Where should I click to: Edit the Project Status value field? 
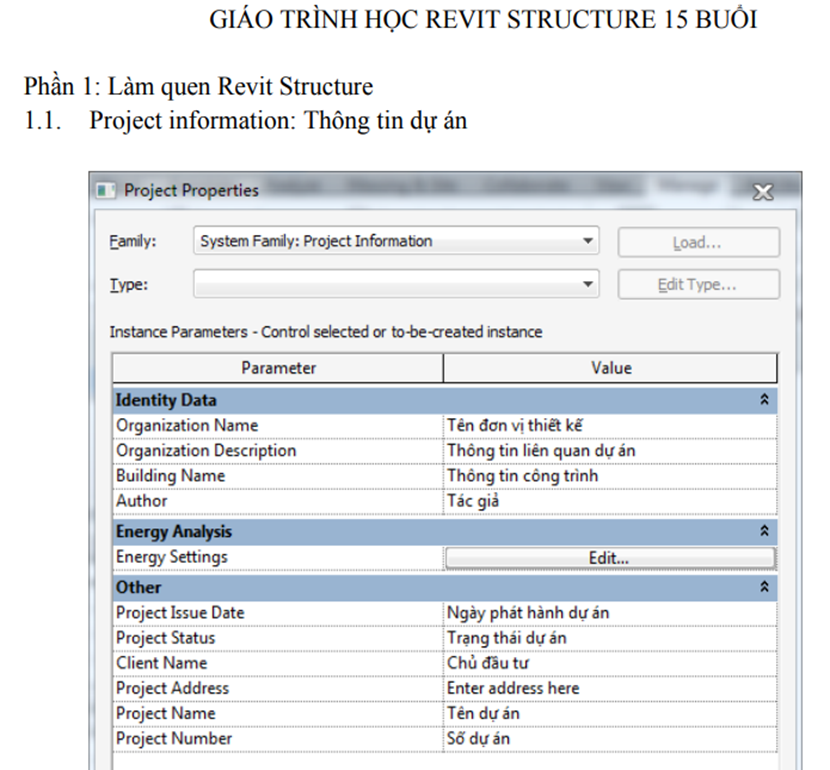pyautogui.click(x=610, y=638)
